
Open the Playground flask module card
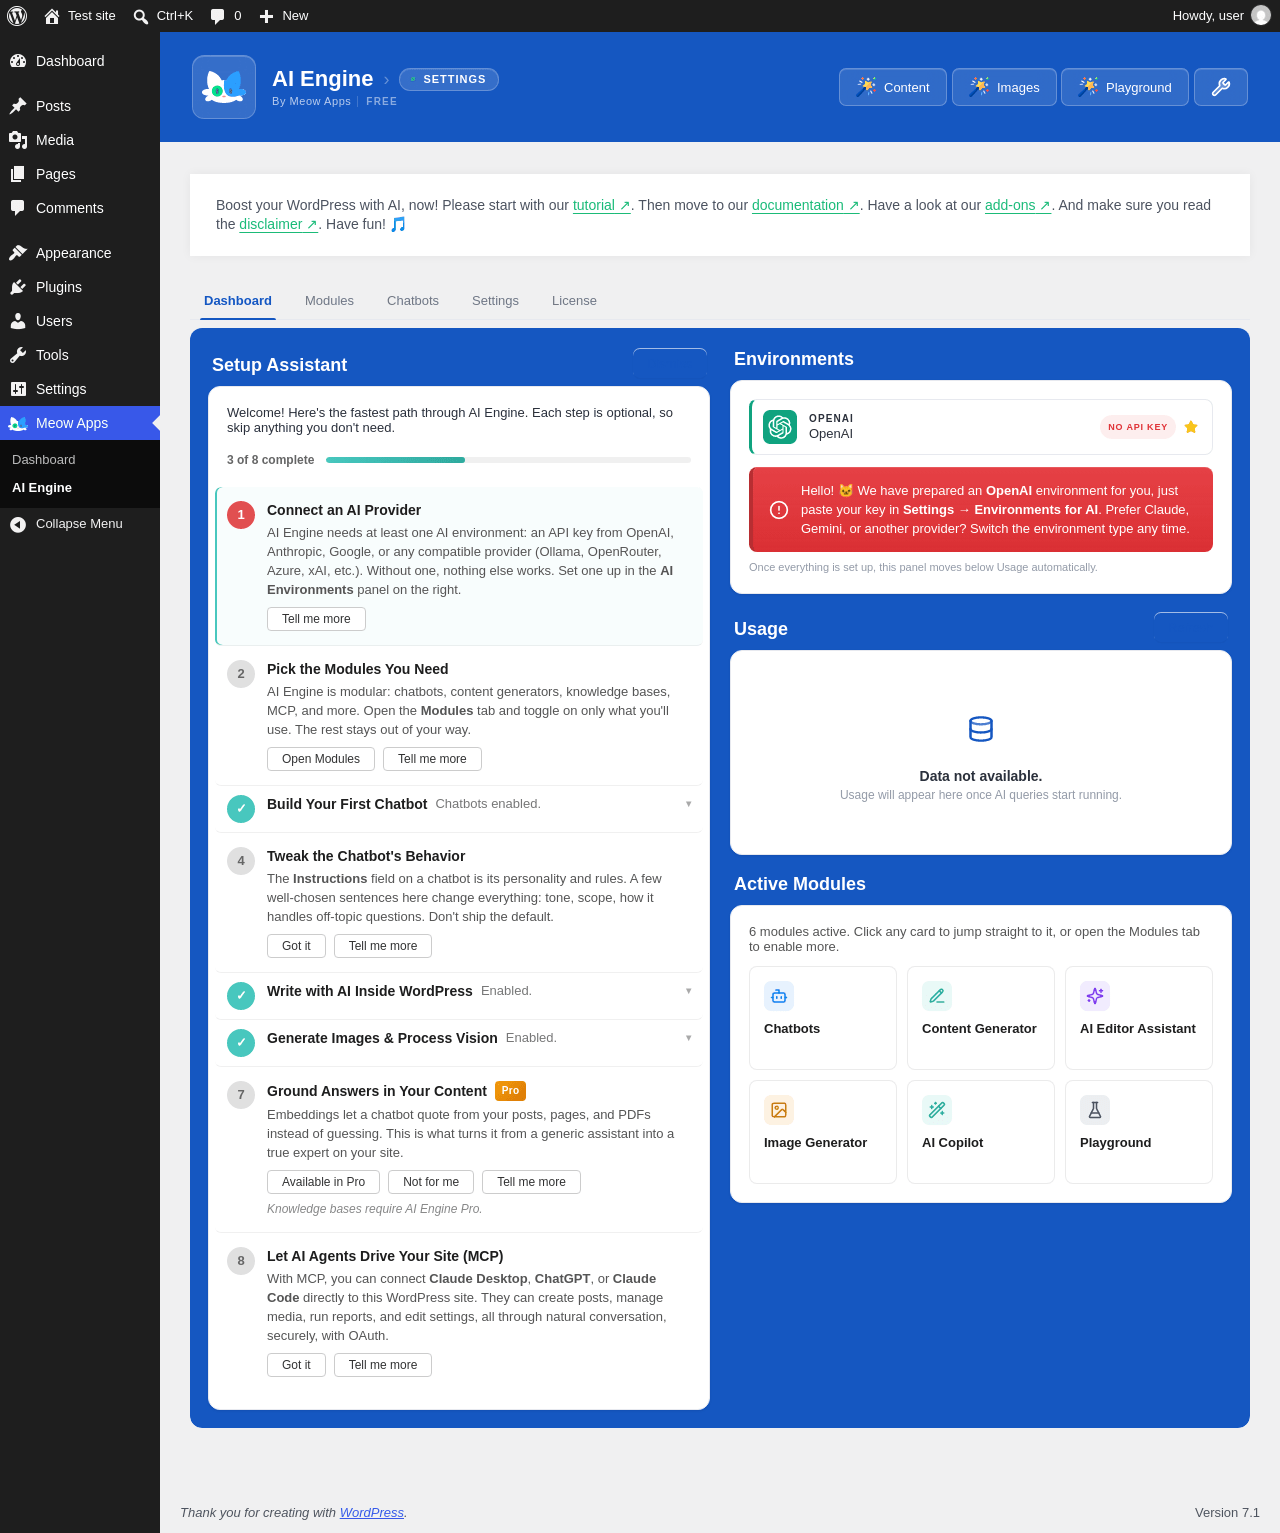[x=1139, y=1132]
